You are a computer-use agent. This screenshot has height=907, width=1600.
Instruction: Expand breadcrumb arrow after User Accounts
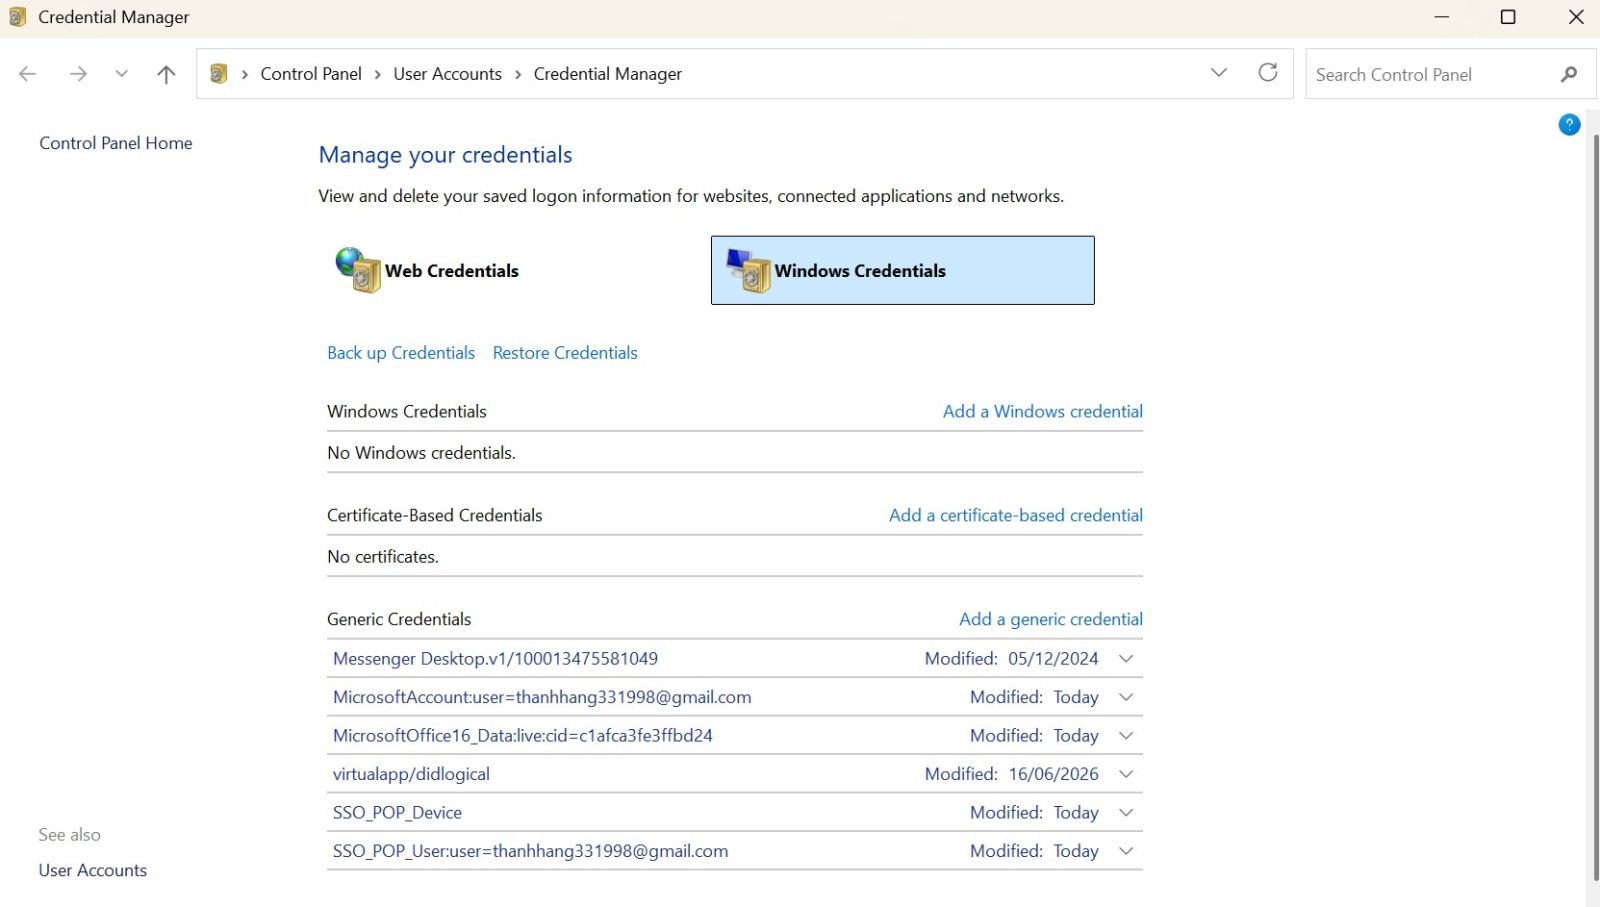point(518,74)
